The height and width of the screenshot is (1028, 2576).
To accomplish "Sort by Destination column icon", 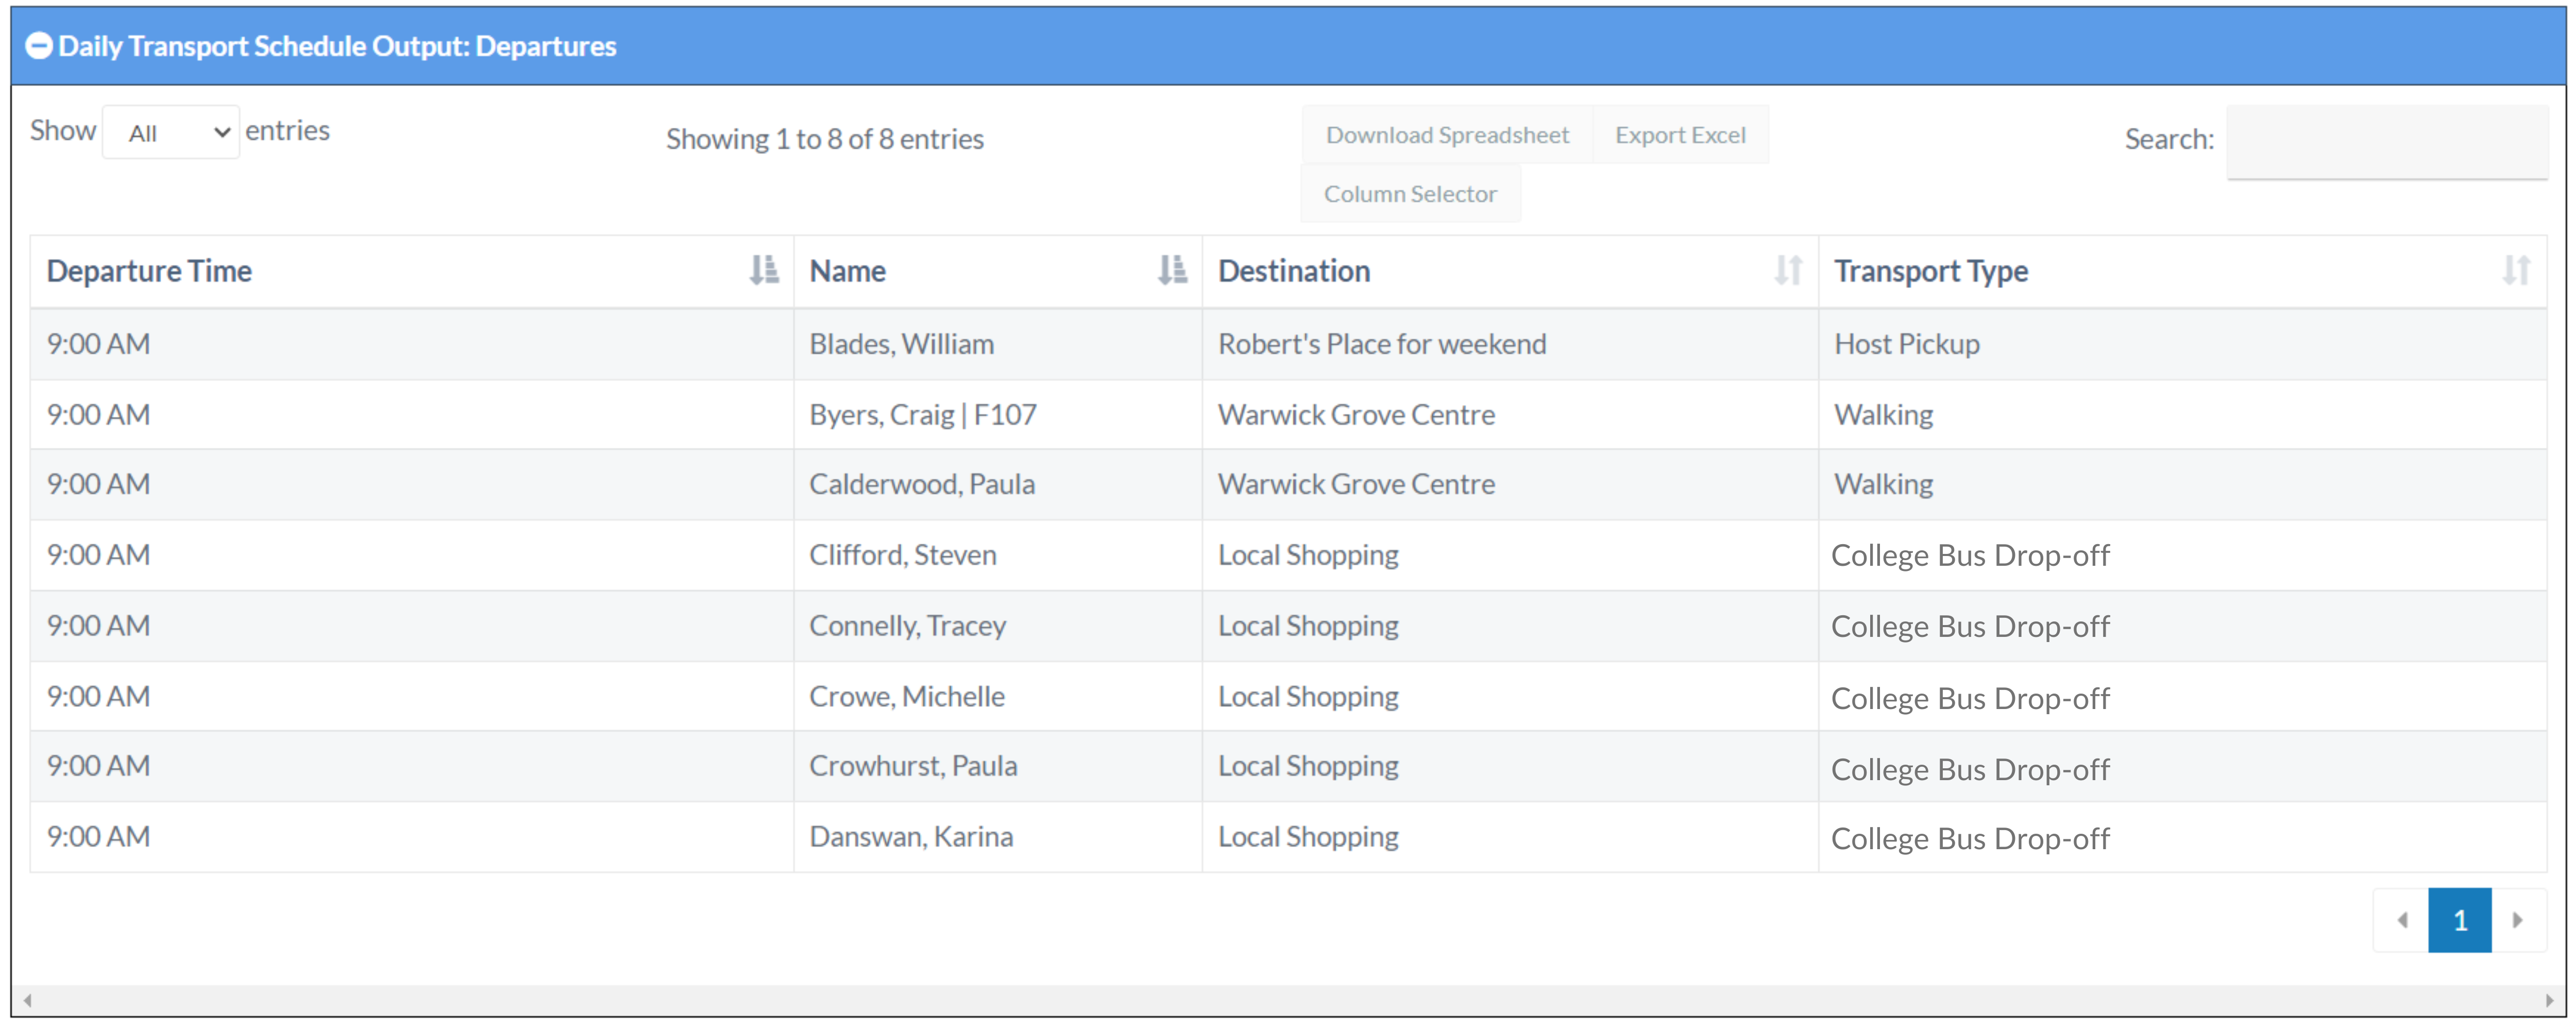I will pyautogui.click(x=1787, y=270).
